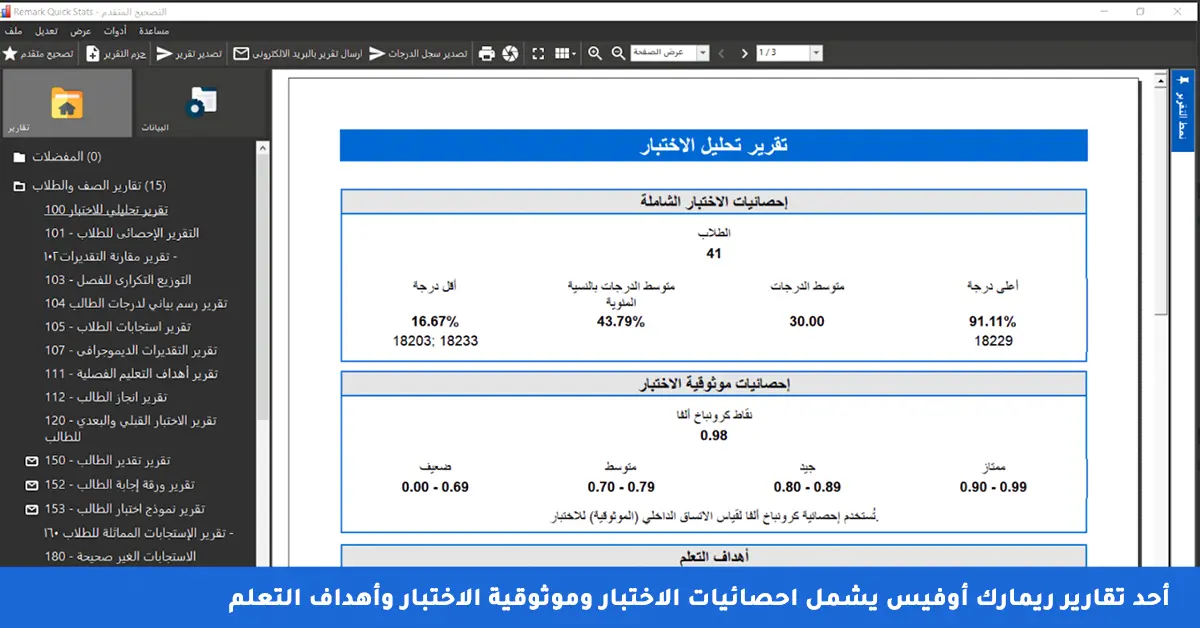The height and width of the screenshot is (628, 1200).
Task: Select report تقرير تحليلي للاختبار 100
Action: 106,209
